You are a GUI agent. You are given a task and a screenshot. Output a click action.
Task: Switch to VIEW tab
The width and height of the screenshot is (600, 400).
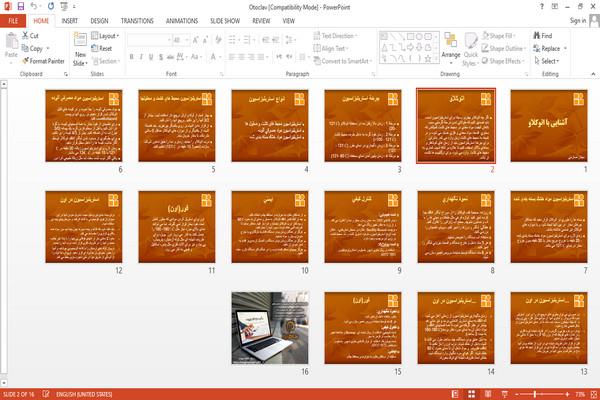[x=289, y=21]
